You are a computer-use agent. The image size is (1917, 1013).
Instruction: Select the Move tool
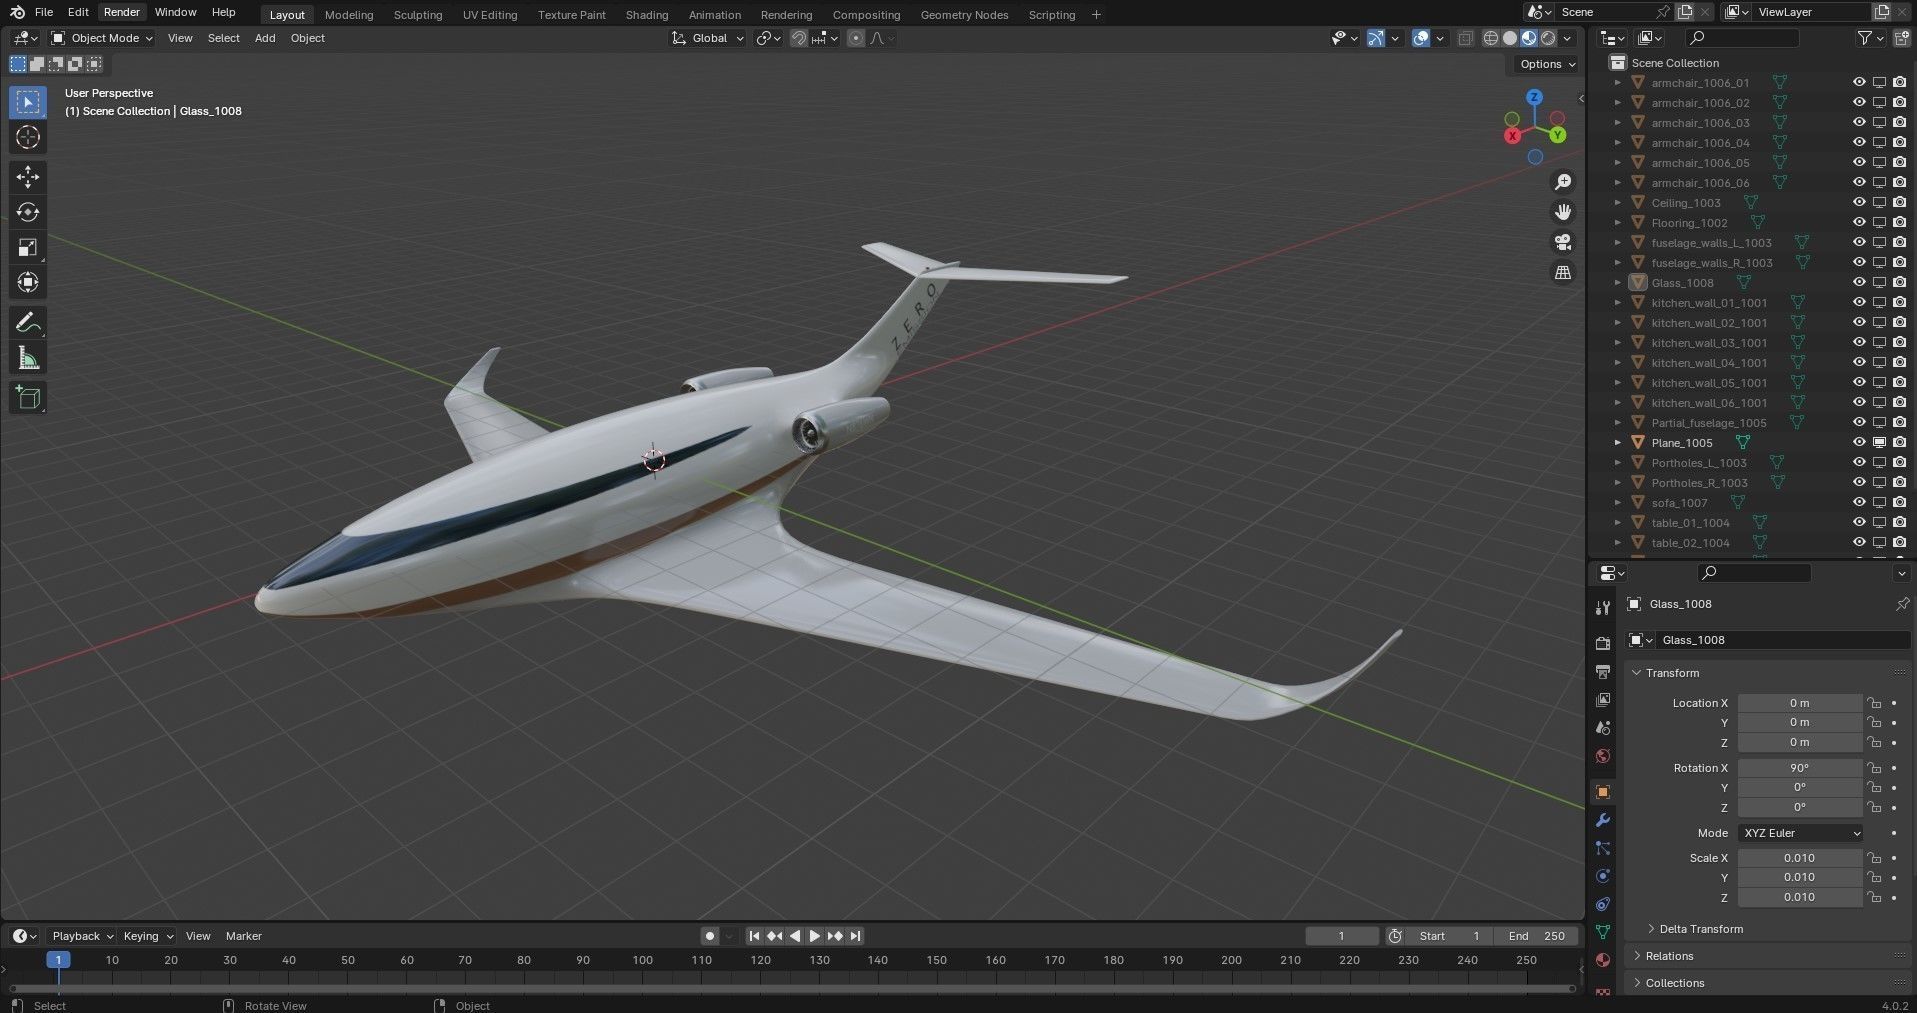28,177
